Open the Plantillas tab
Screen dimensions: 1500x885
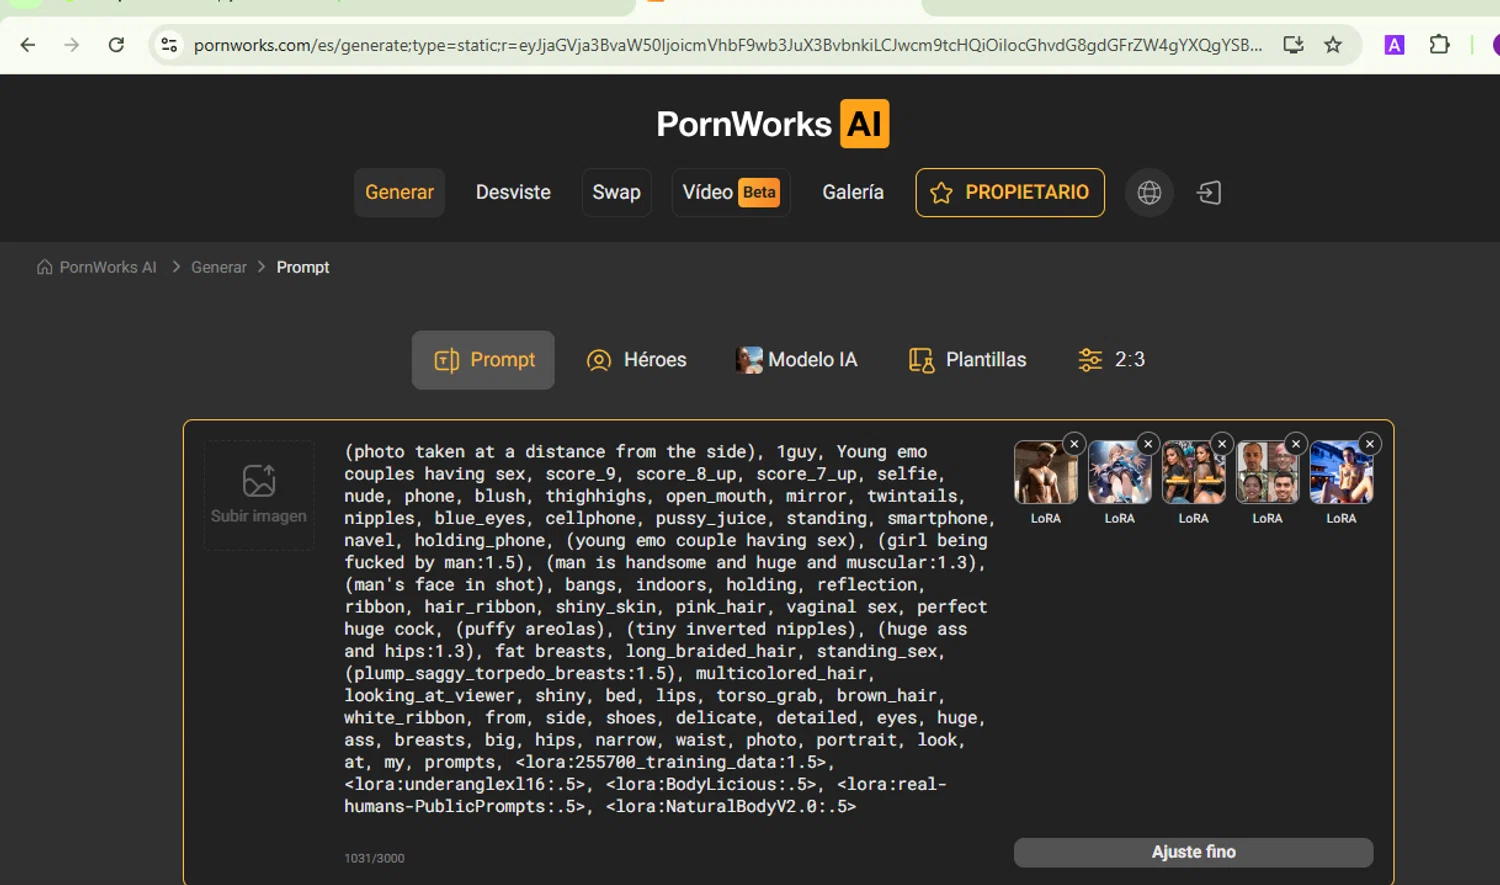(967, 360)
